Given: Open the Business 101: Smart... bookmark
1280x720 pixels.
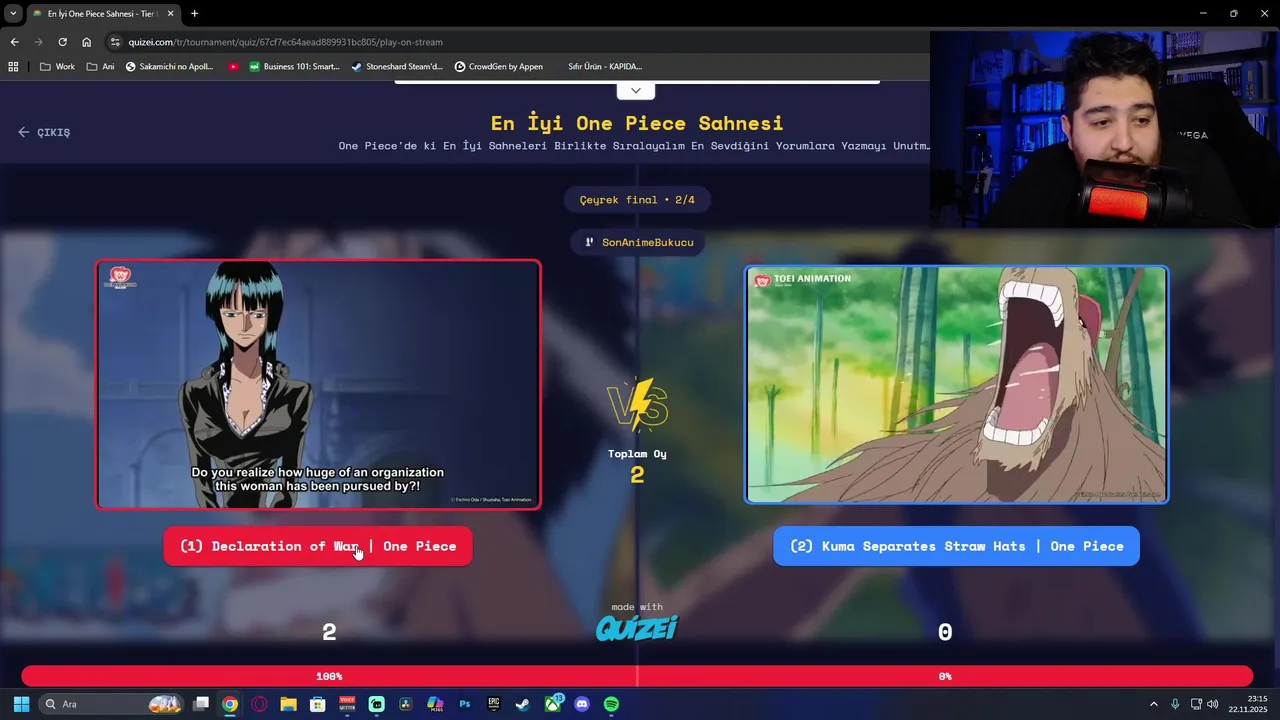Looking at the screenshot, I should [x=294, y=66].
